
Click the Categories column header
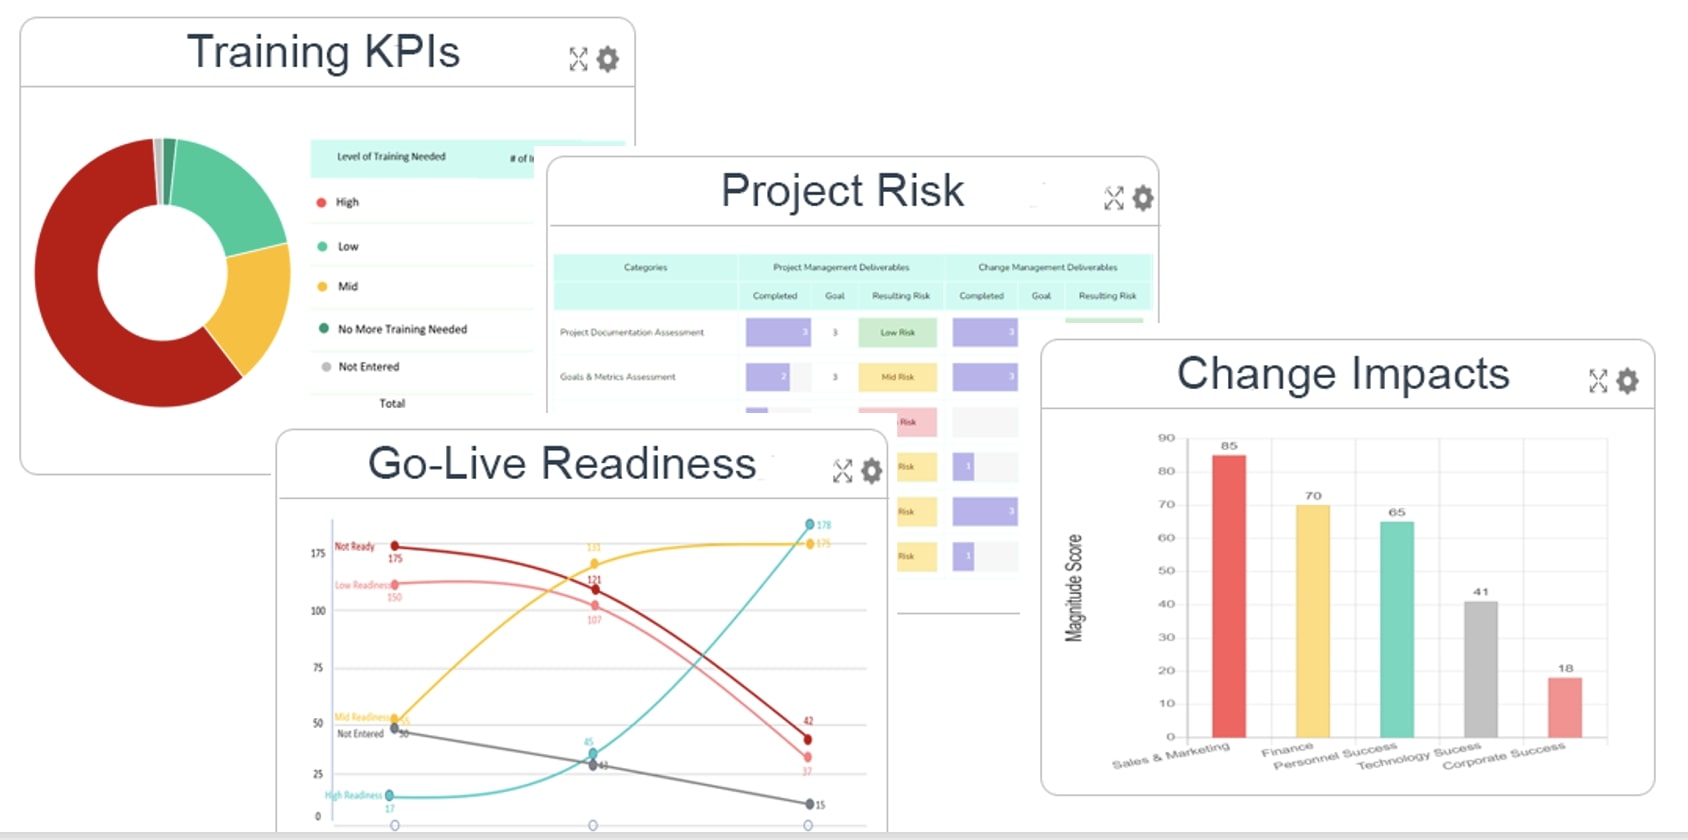click(645, 267)
